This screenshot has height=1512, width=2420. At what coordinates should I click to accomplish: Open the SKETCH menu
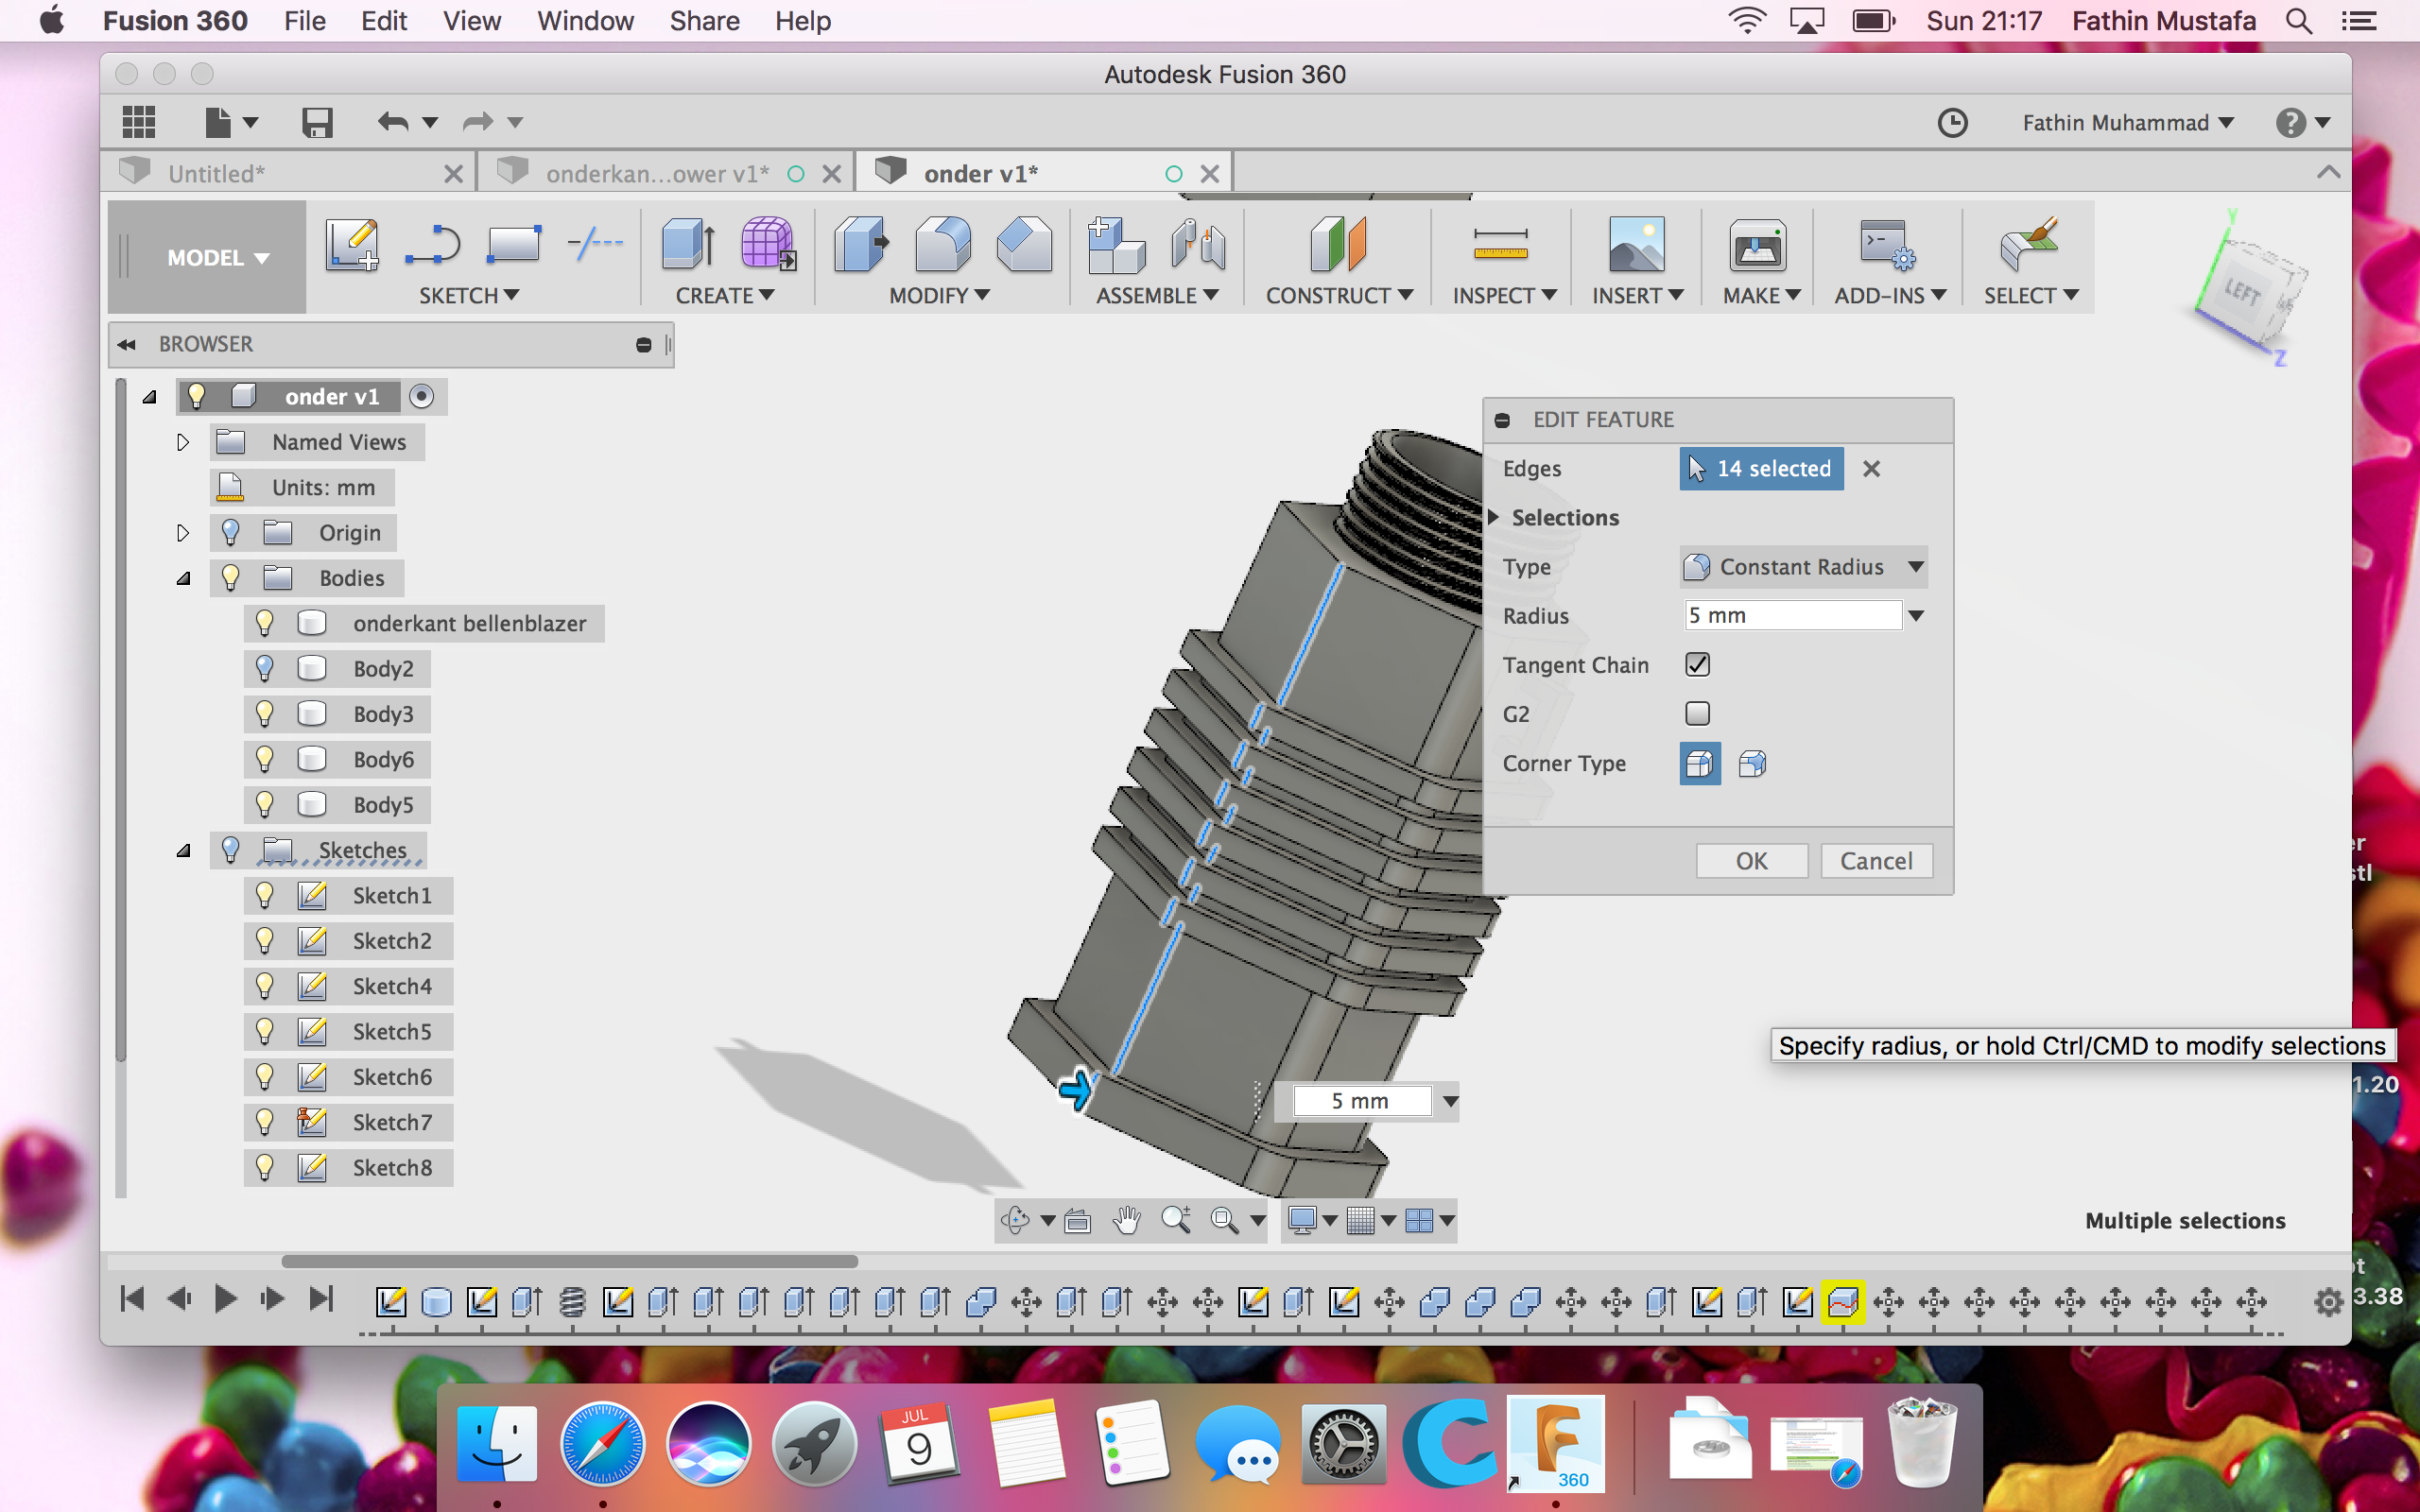pyautogui.click(x=468, y=296)
